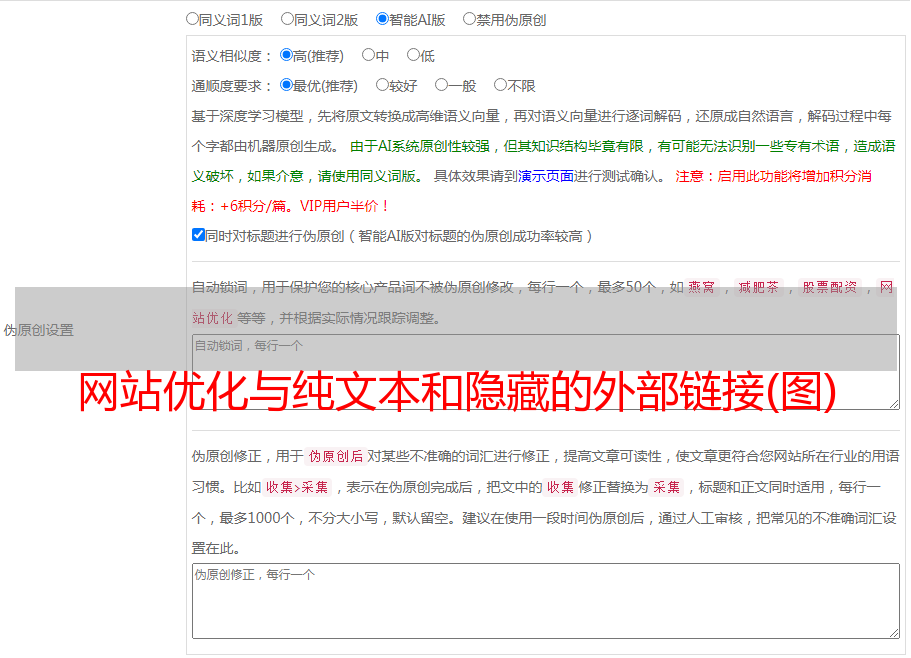
Task: Uncheck 同时对标题进行伪原创 checkbox
Action: [x=198, y=235]
